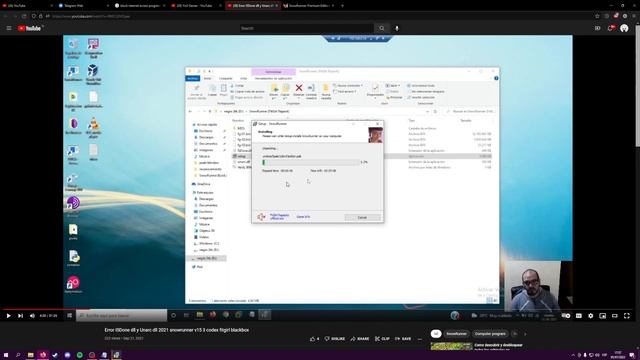640x360 pixels.
Task: Select the Computer program filter chip
Action: (x=490, y=334)
